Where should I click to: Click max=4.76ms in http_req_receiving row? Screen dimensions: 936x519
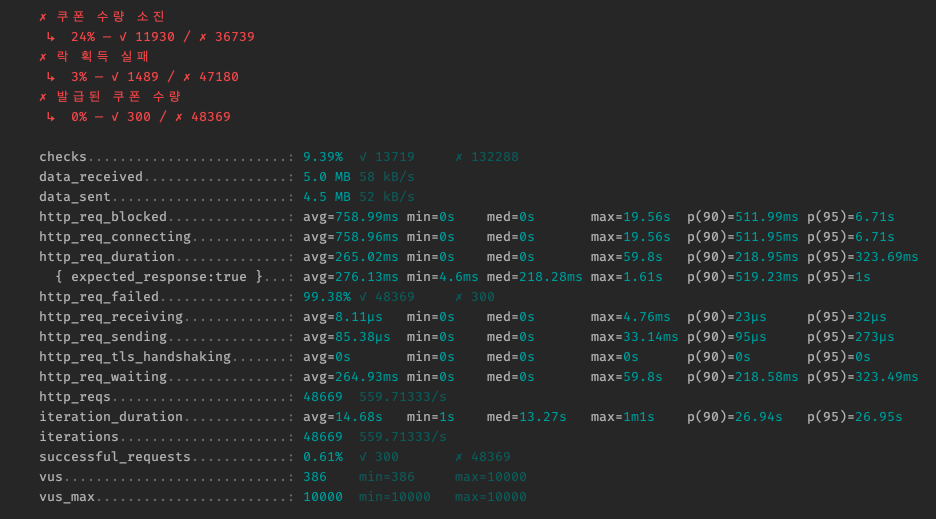[x=630, y=317]
